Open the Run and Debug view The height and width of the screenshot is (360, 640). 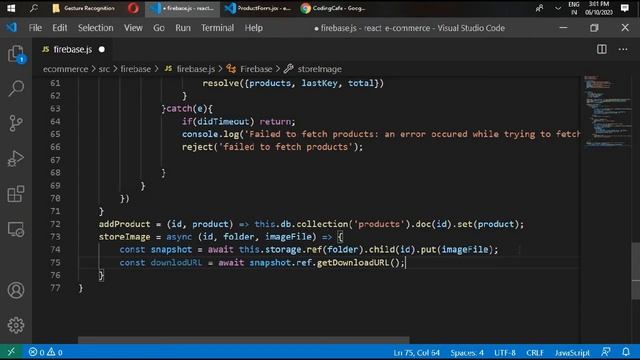[x=16, y=158]
